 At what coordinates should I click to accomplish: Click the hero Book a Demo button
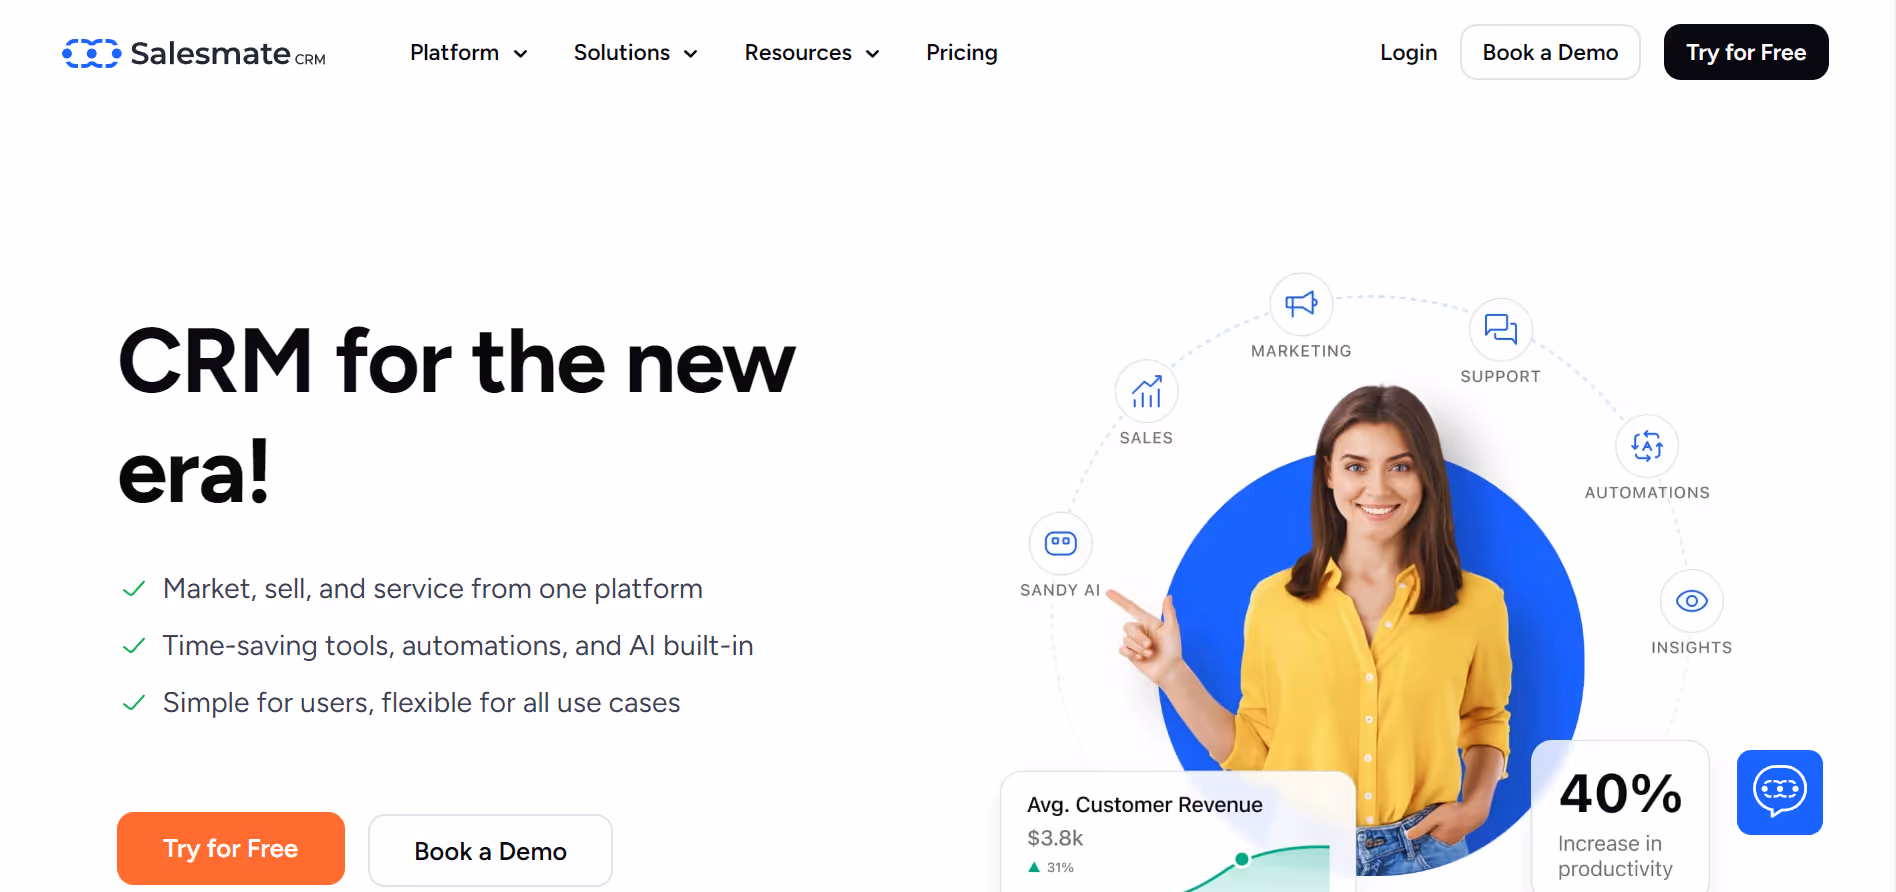[x=490, y=851]
